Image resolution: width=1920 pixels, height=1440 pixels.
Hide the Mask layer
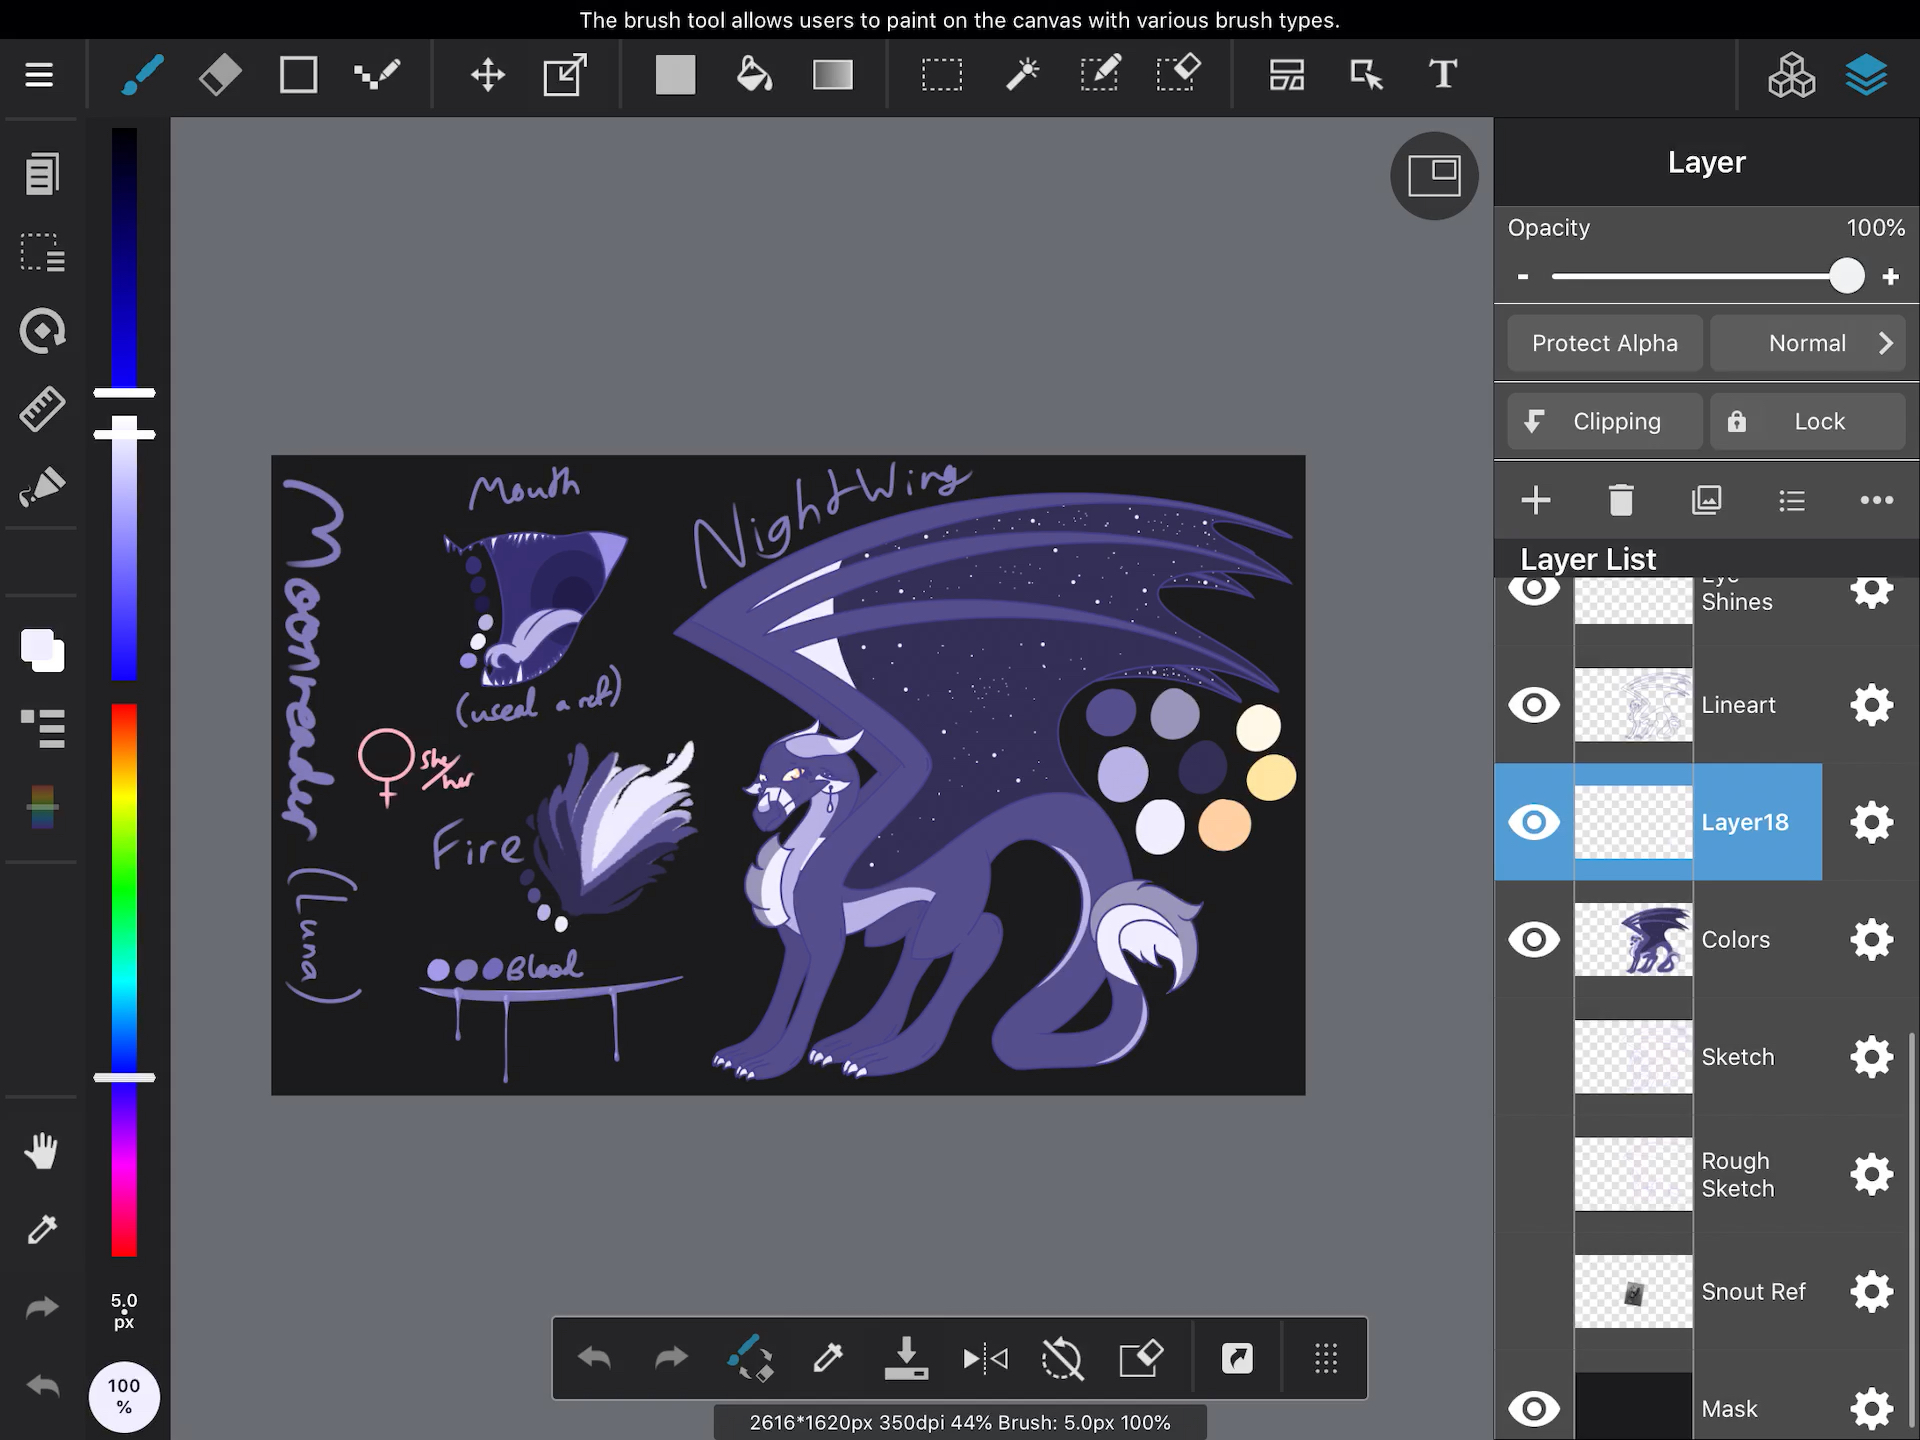[x=1533, y=1409]
